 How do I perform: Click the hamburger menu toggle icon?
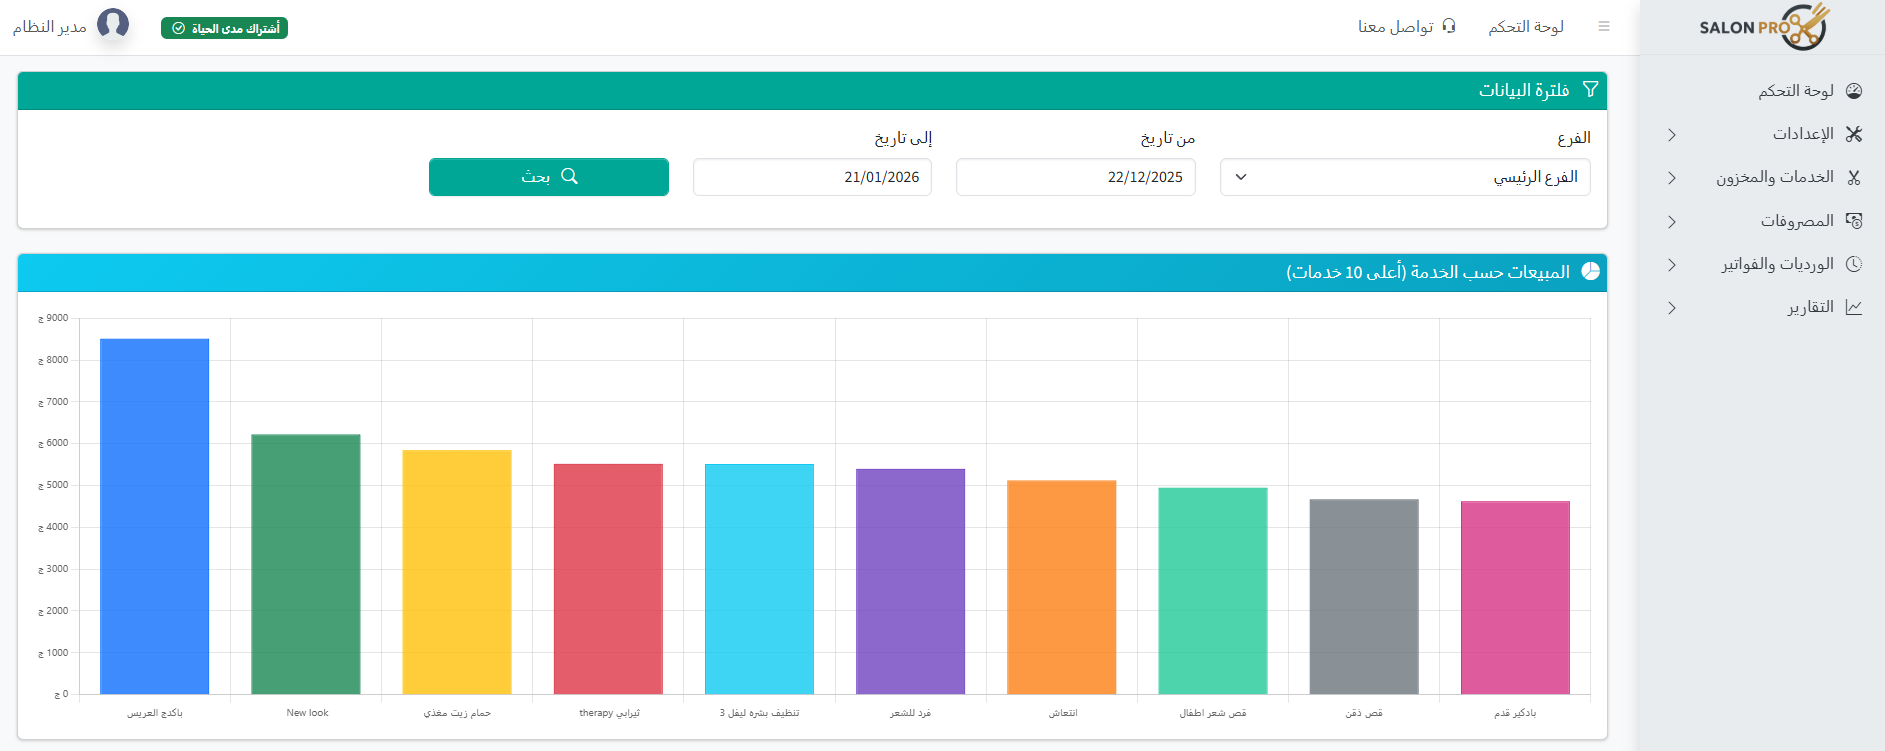click(x=1604, y=27)
